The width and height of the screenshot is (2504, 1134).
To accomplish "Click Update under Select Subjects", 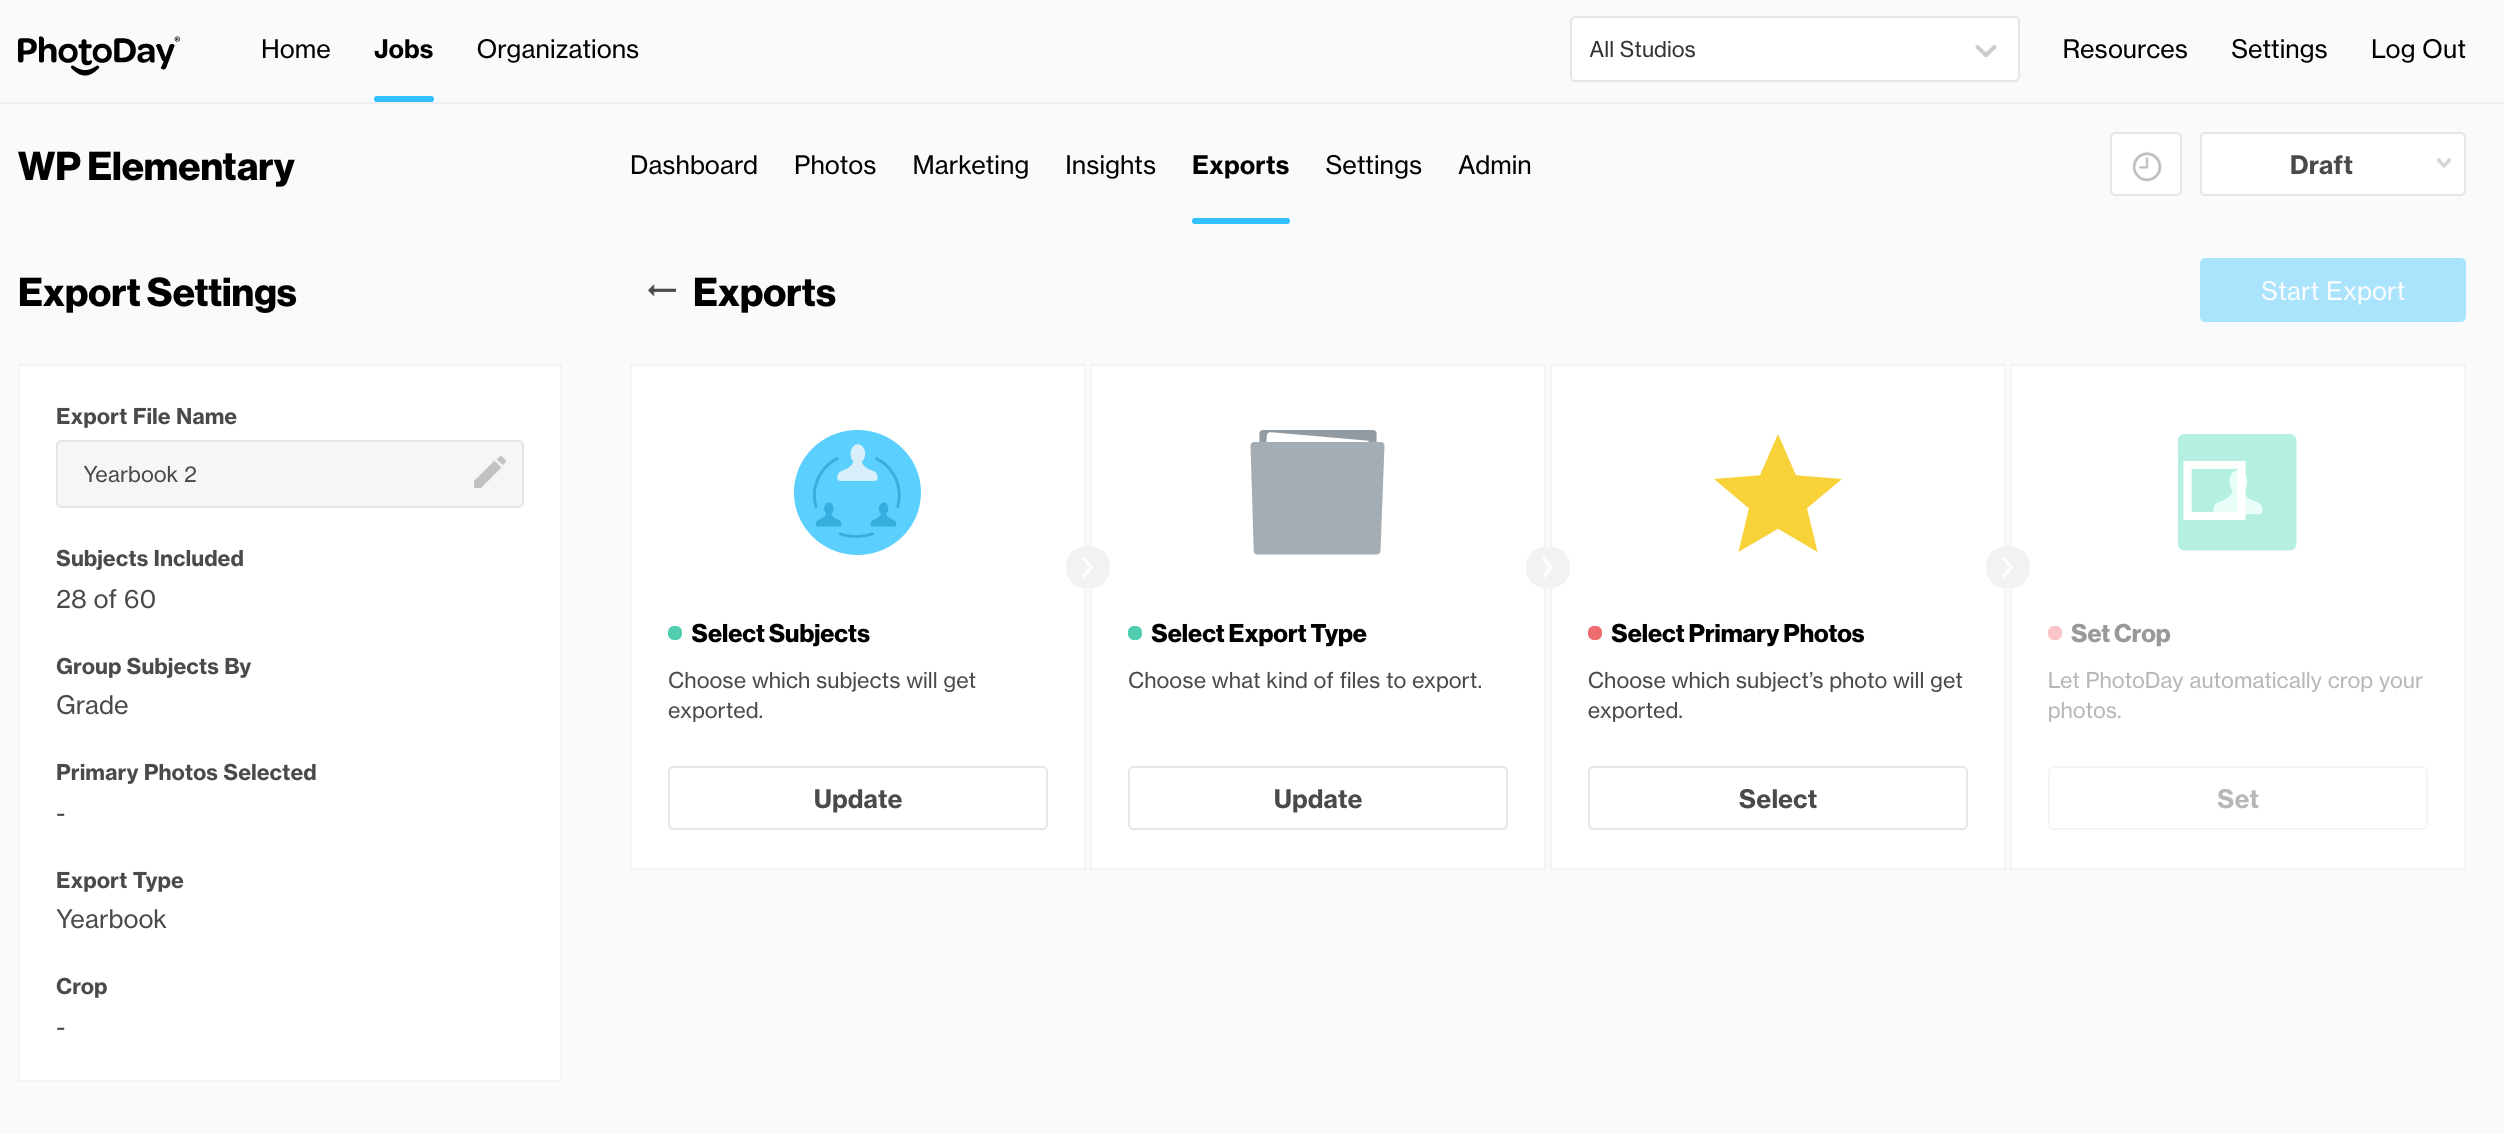I will (x=857, y=798).
